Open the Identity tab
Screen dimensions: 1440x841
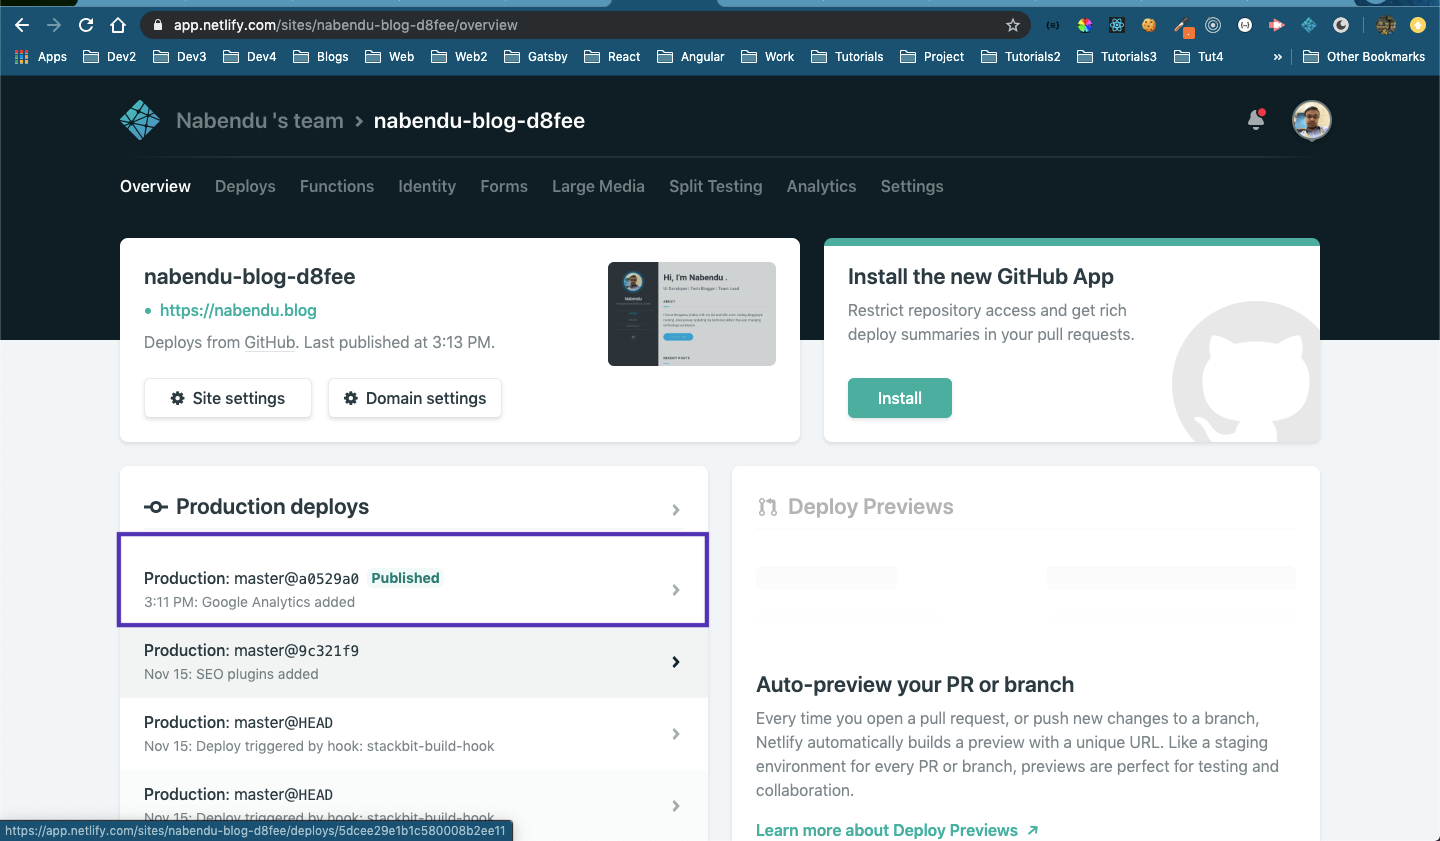click(x=427, y=186)
